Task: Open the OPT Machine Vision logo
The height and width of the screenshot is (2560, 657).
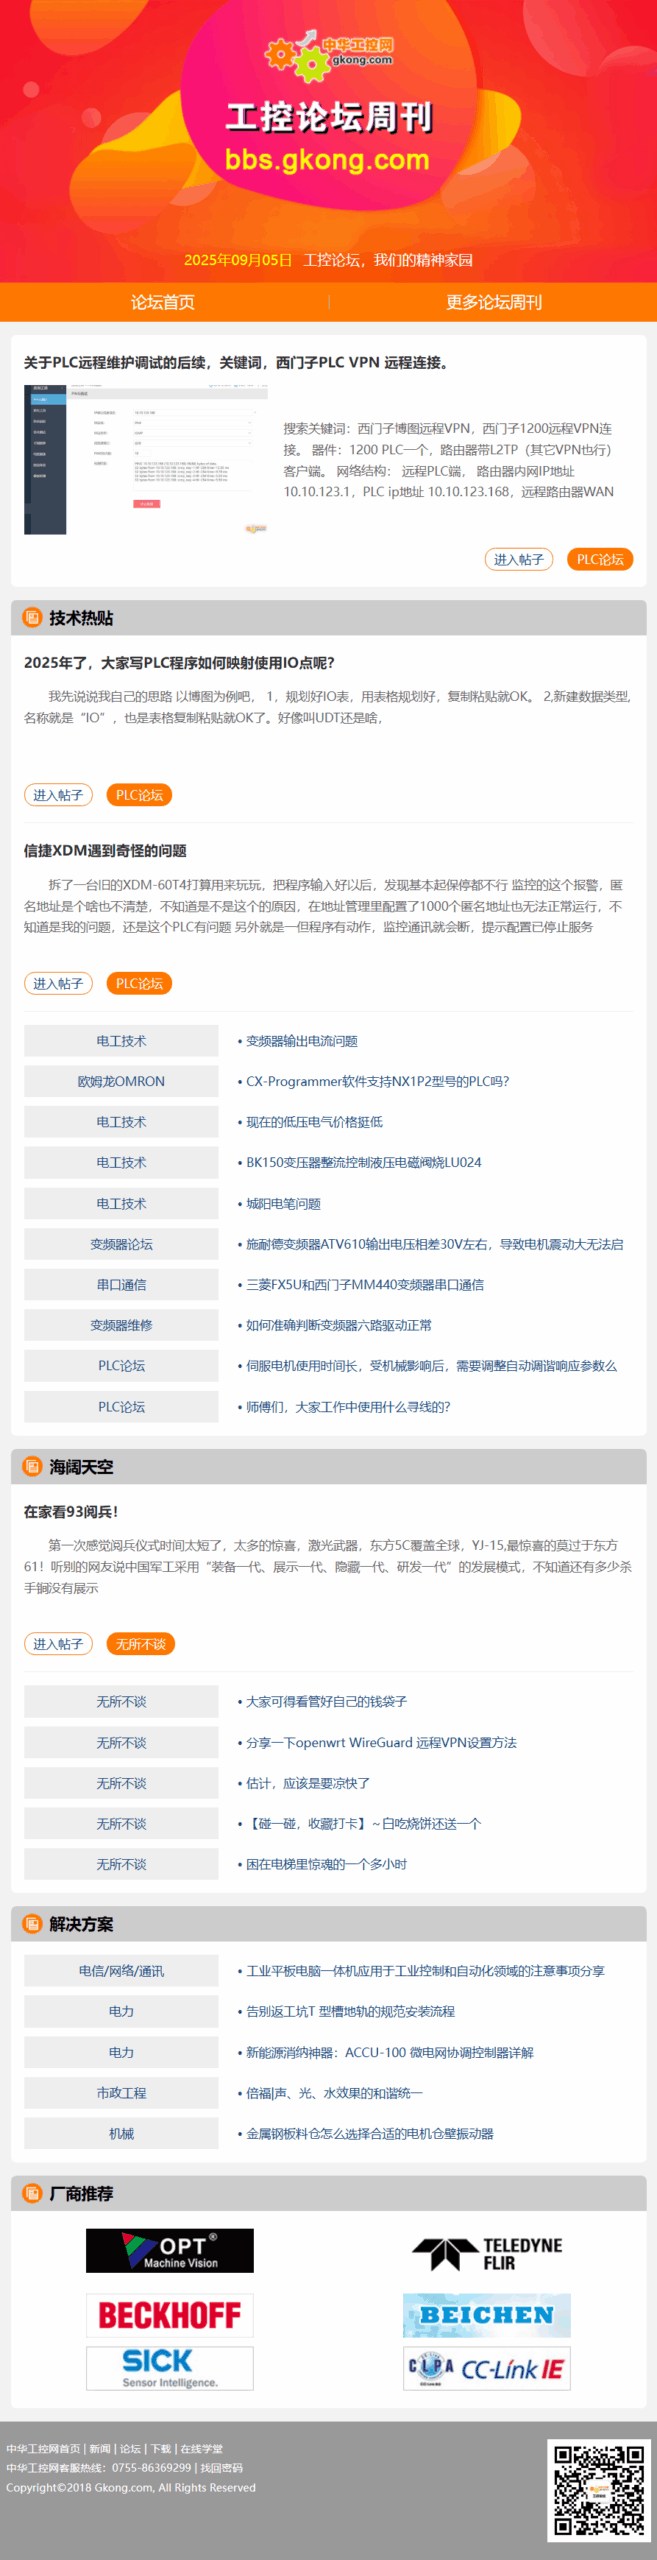Action: 170,2251
